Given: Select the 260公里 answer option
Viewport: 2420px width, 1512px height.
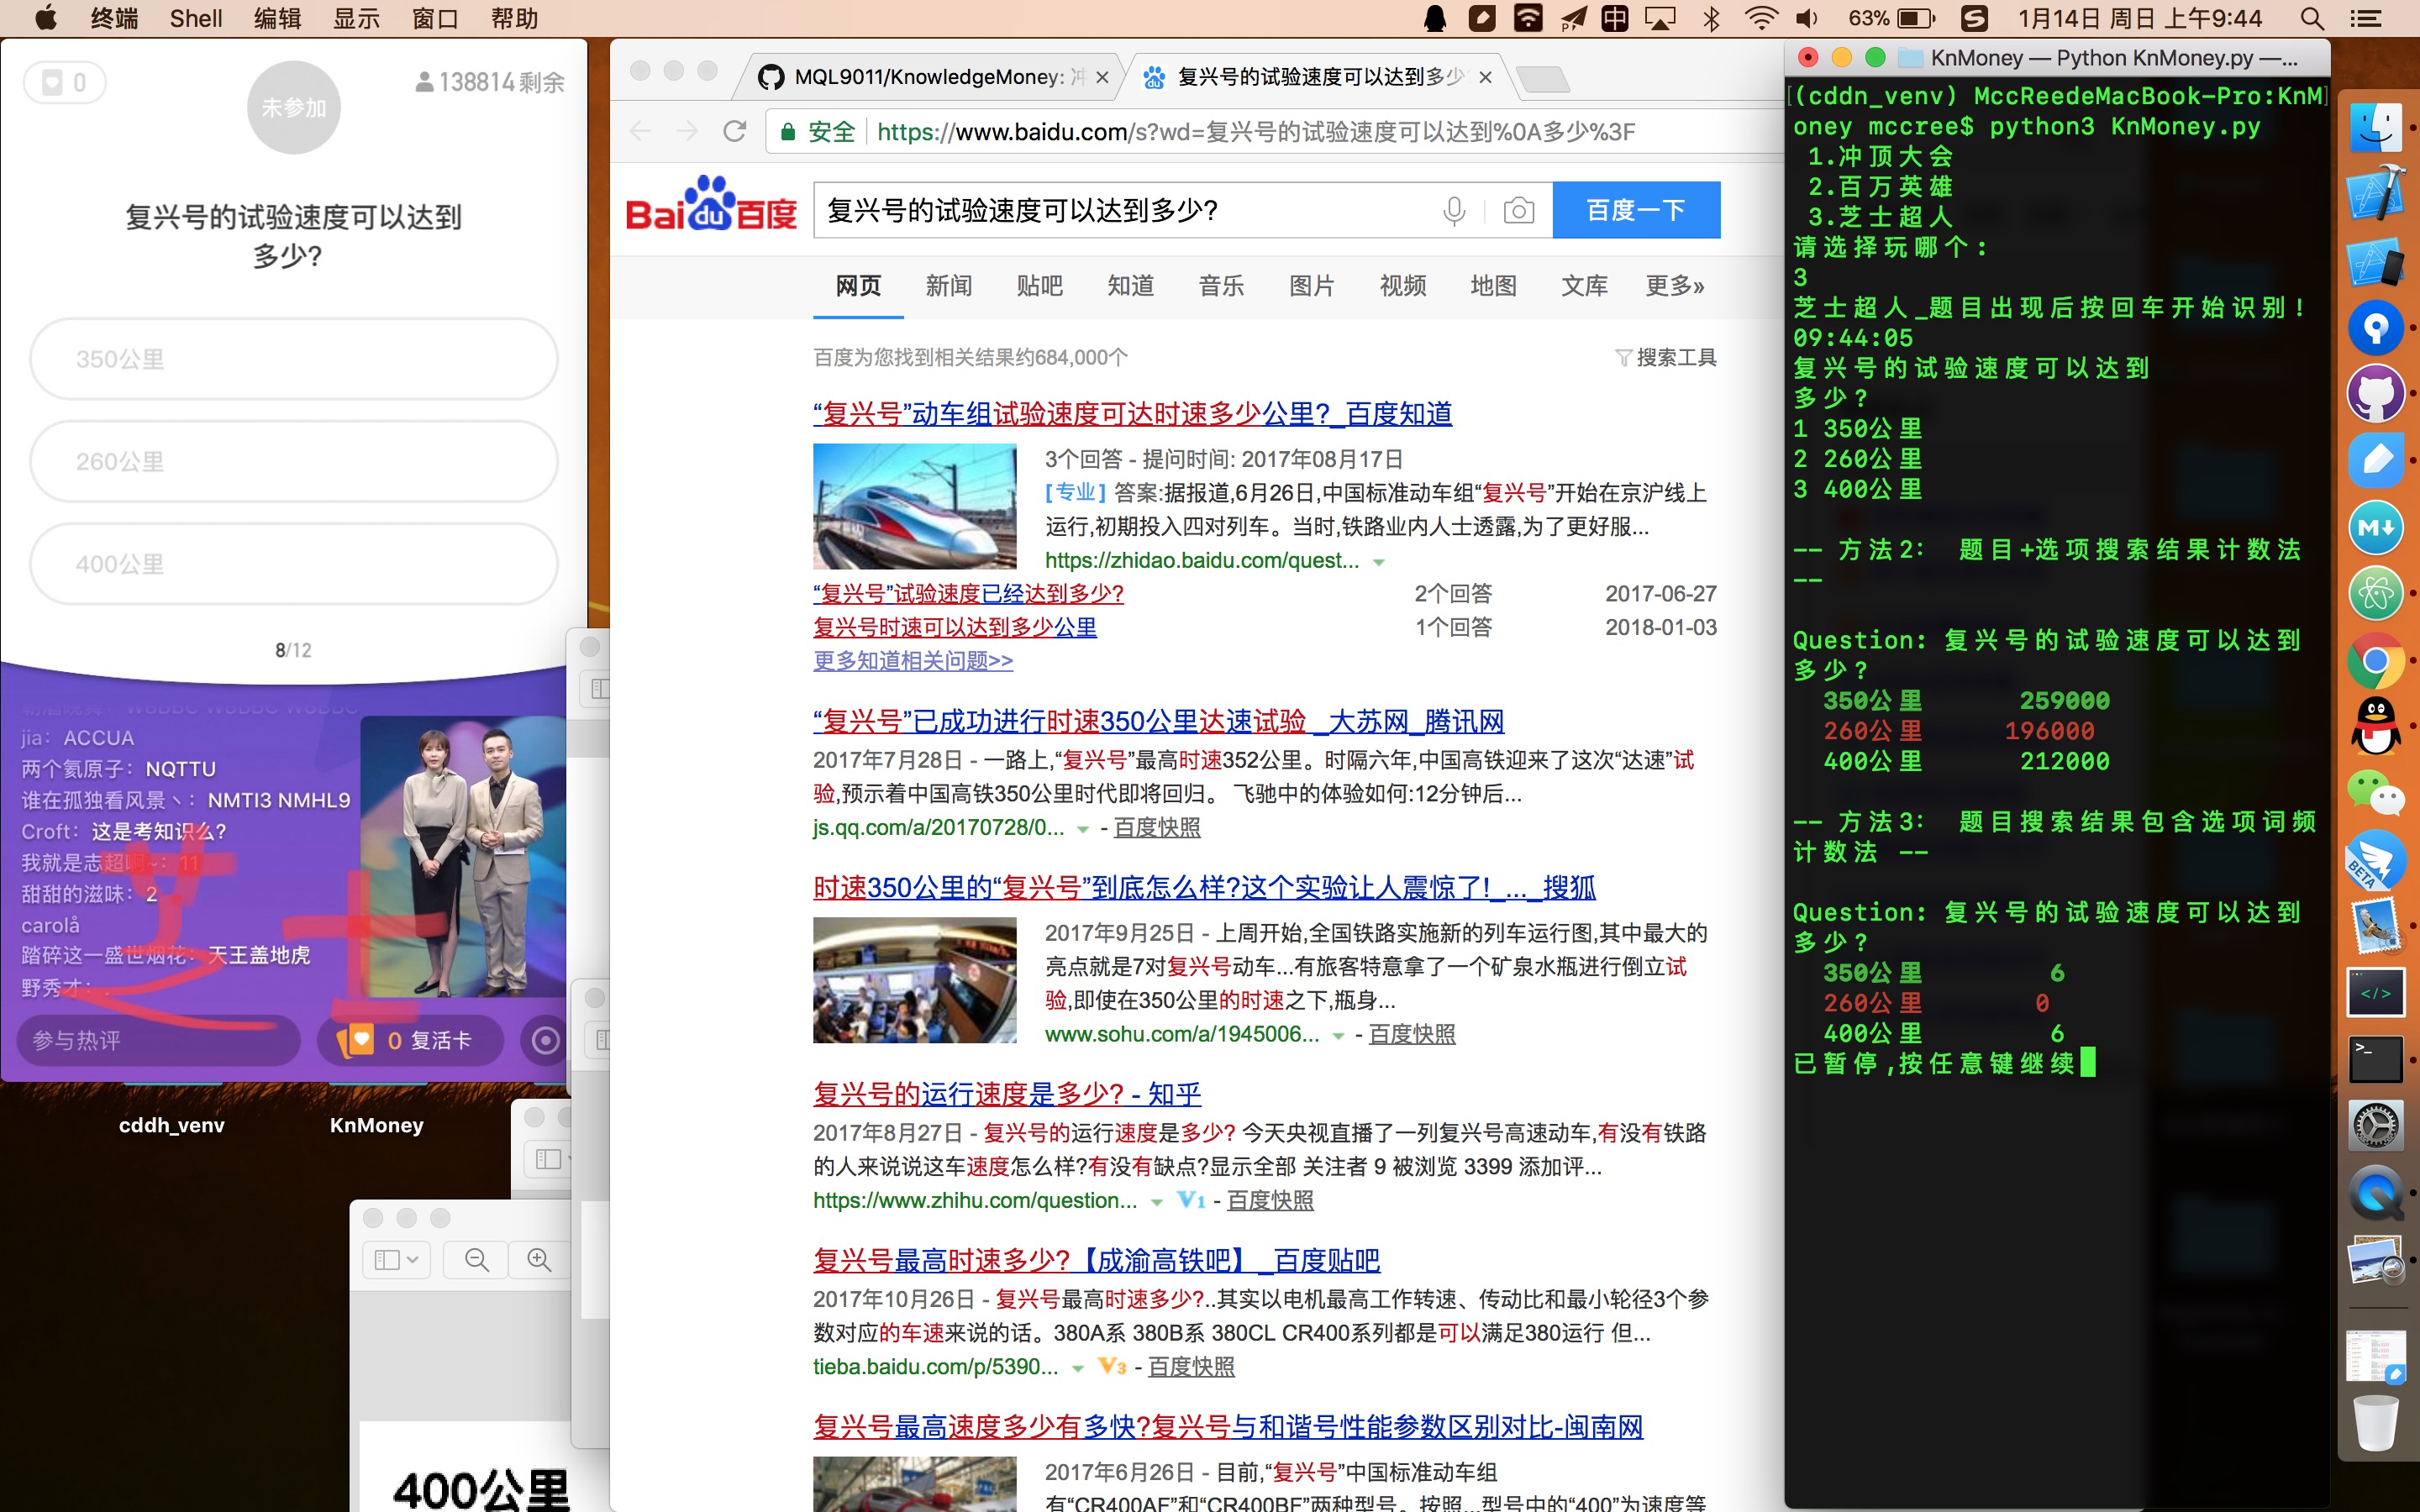Looking at the screenshot, I should pos(293,461).
